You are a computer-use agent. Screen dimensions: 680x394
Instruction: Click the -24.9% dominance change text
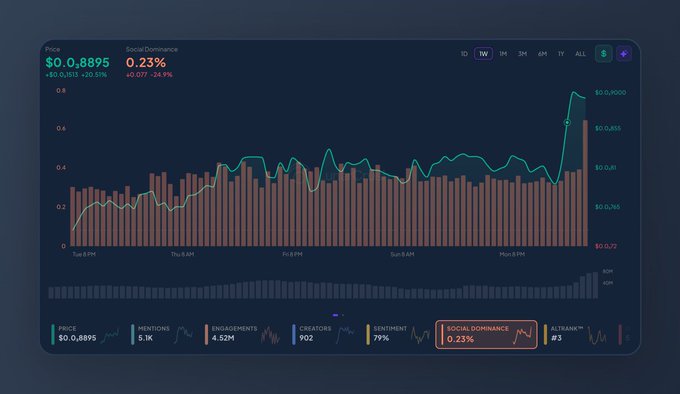coord(161,75)
